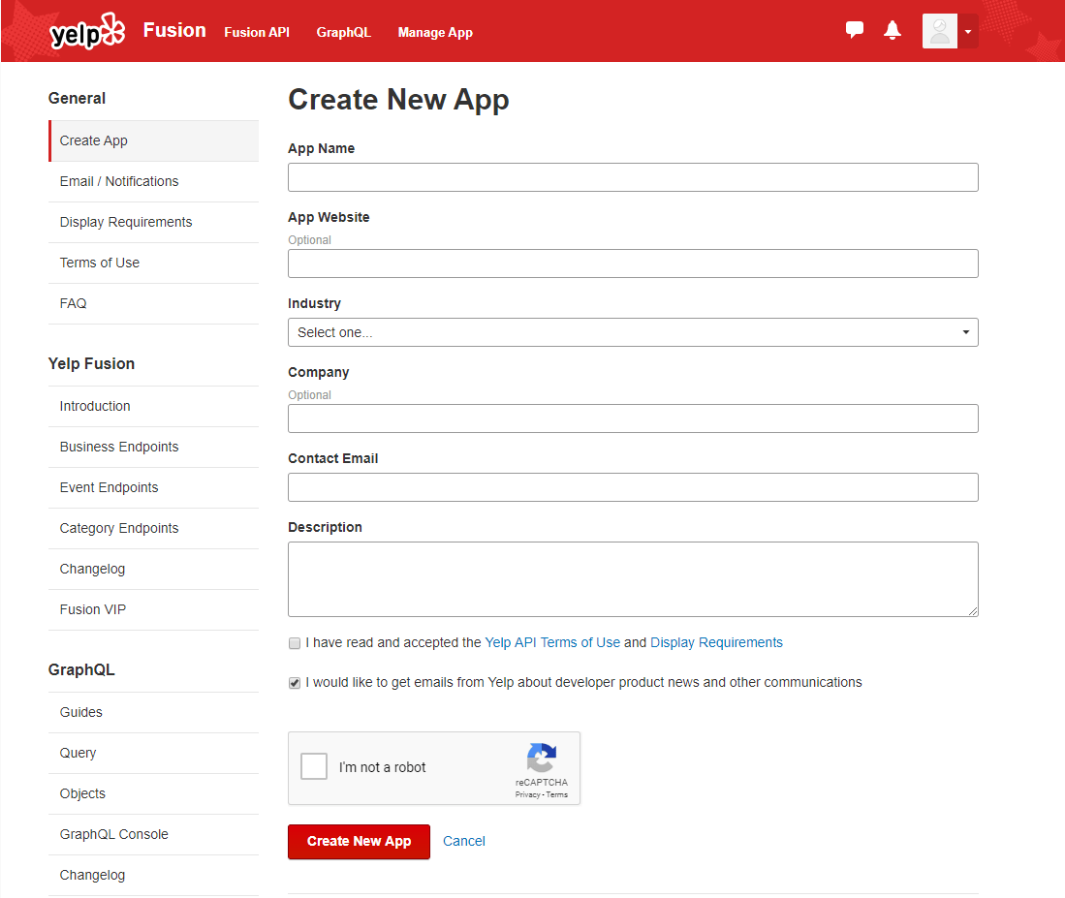Open GraphQL Query page
Screen dimensions: 1065x898
coord(154,753)
